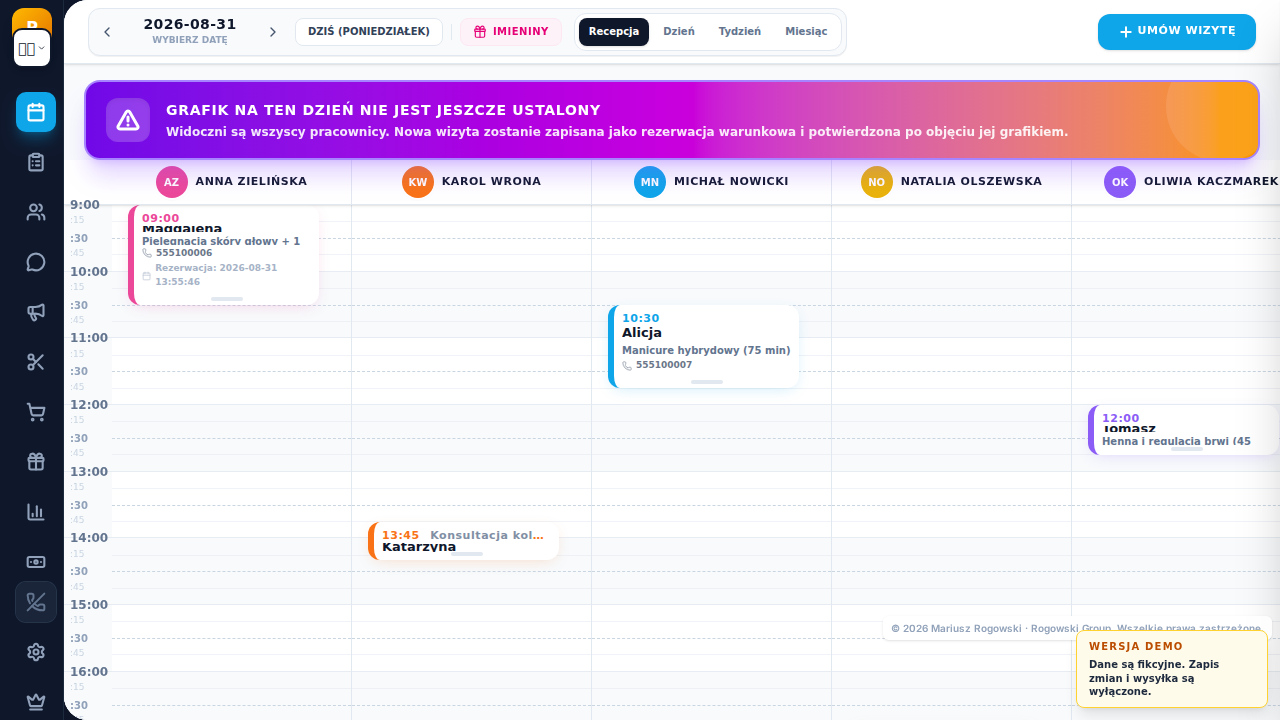Viewport: 1280px width, 720px height.
Task: Click the Imieniny button
Action: point(511,32)
